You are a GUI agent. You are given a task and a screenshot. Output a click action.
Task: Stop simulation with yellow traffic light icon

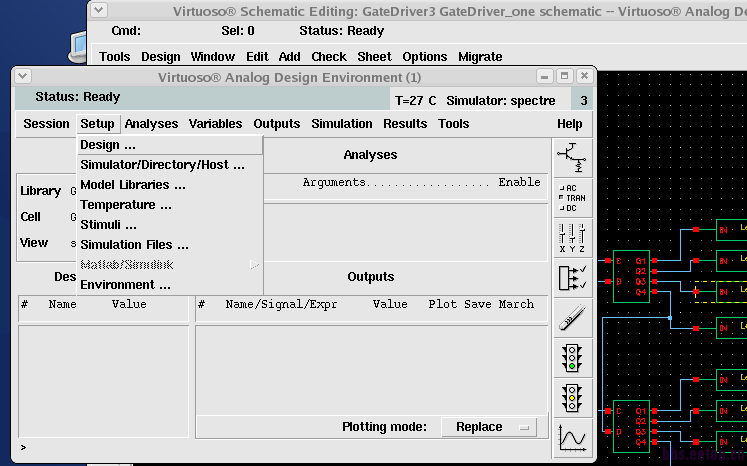[572, 398]
